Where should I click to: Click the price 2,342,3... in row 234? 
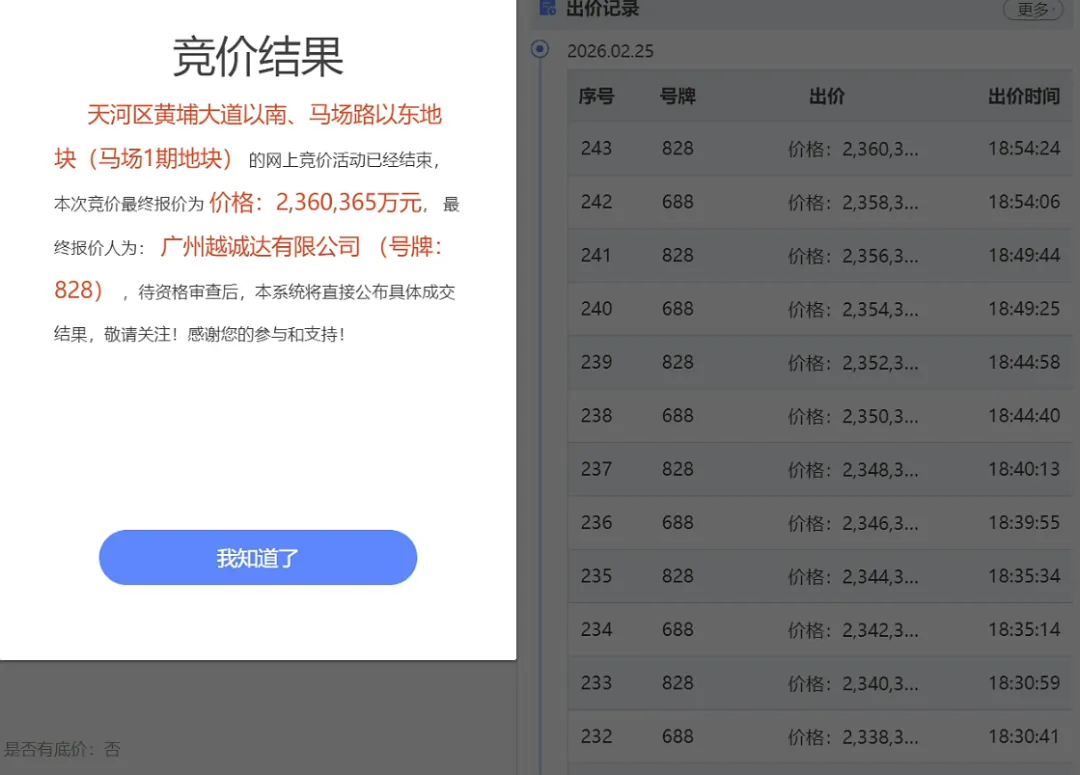click(x=853, y=630)
